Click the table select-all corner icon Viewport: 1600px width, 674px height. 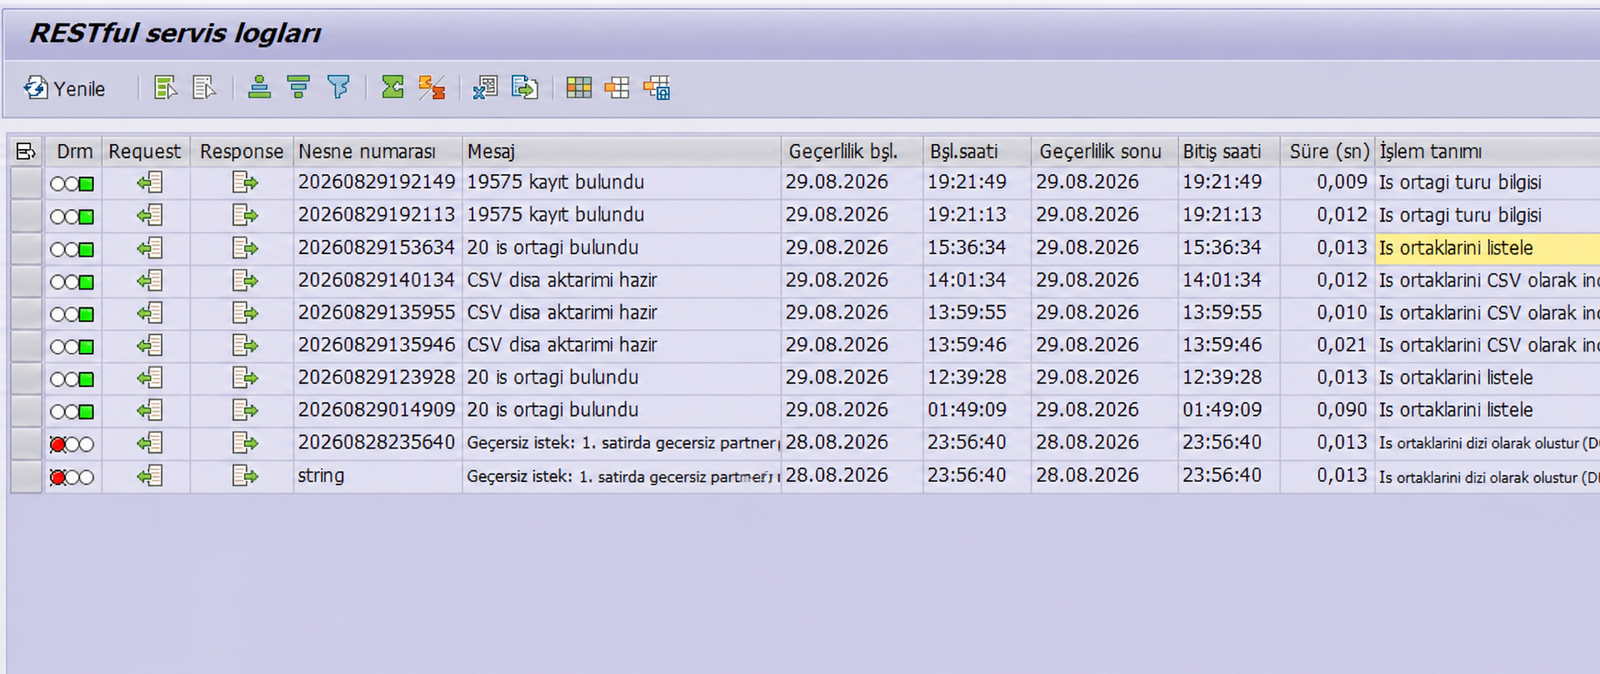pos(26,151)
